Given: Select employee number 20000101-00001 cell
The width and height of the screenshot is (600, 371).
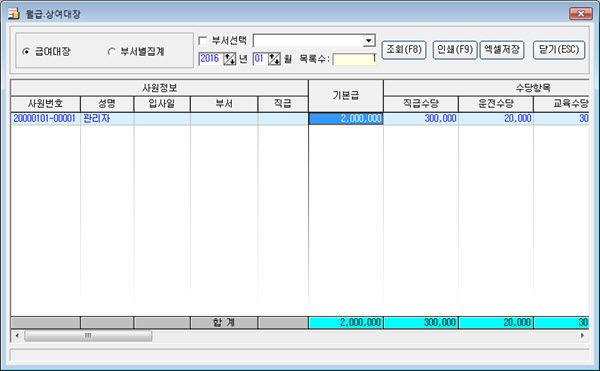Looking at the screenshot, I should [x=46, y=119].
